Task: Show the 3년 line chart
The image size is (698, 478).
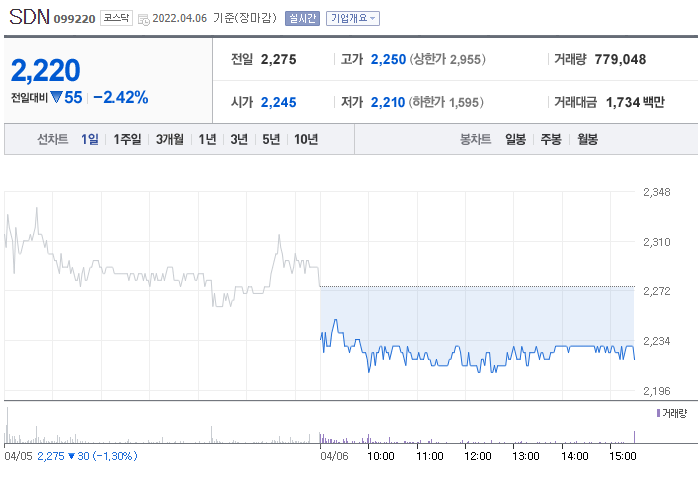Action: tap(239, 139)
